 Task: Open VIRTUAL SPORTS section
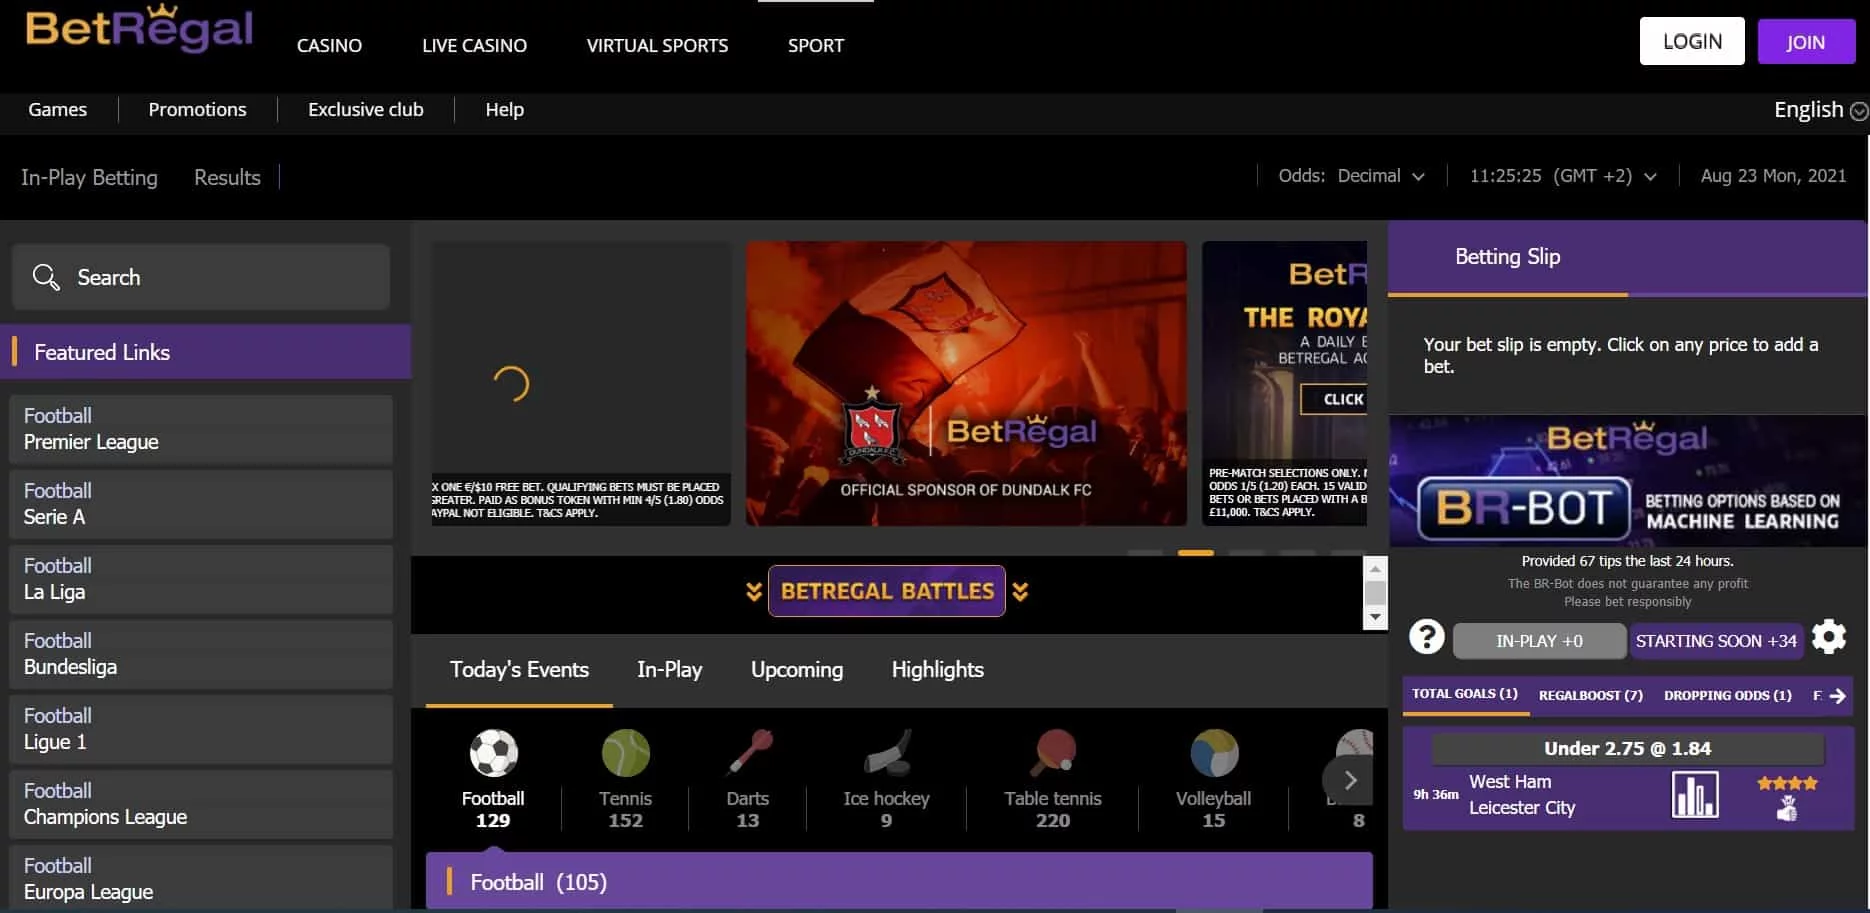(x=657, y=46)
